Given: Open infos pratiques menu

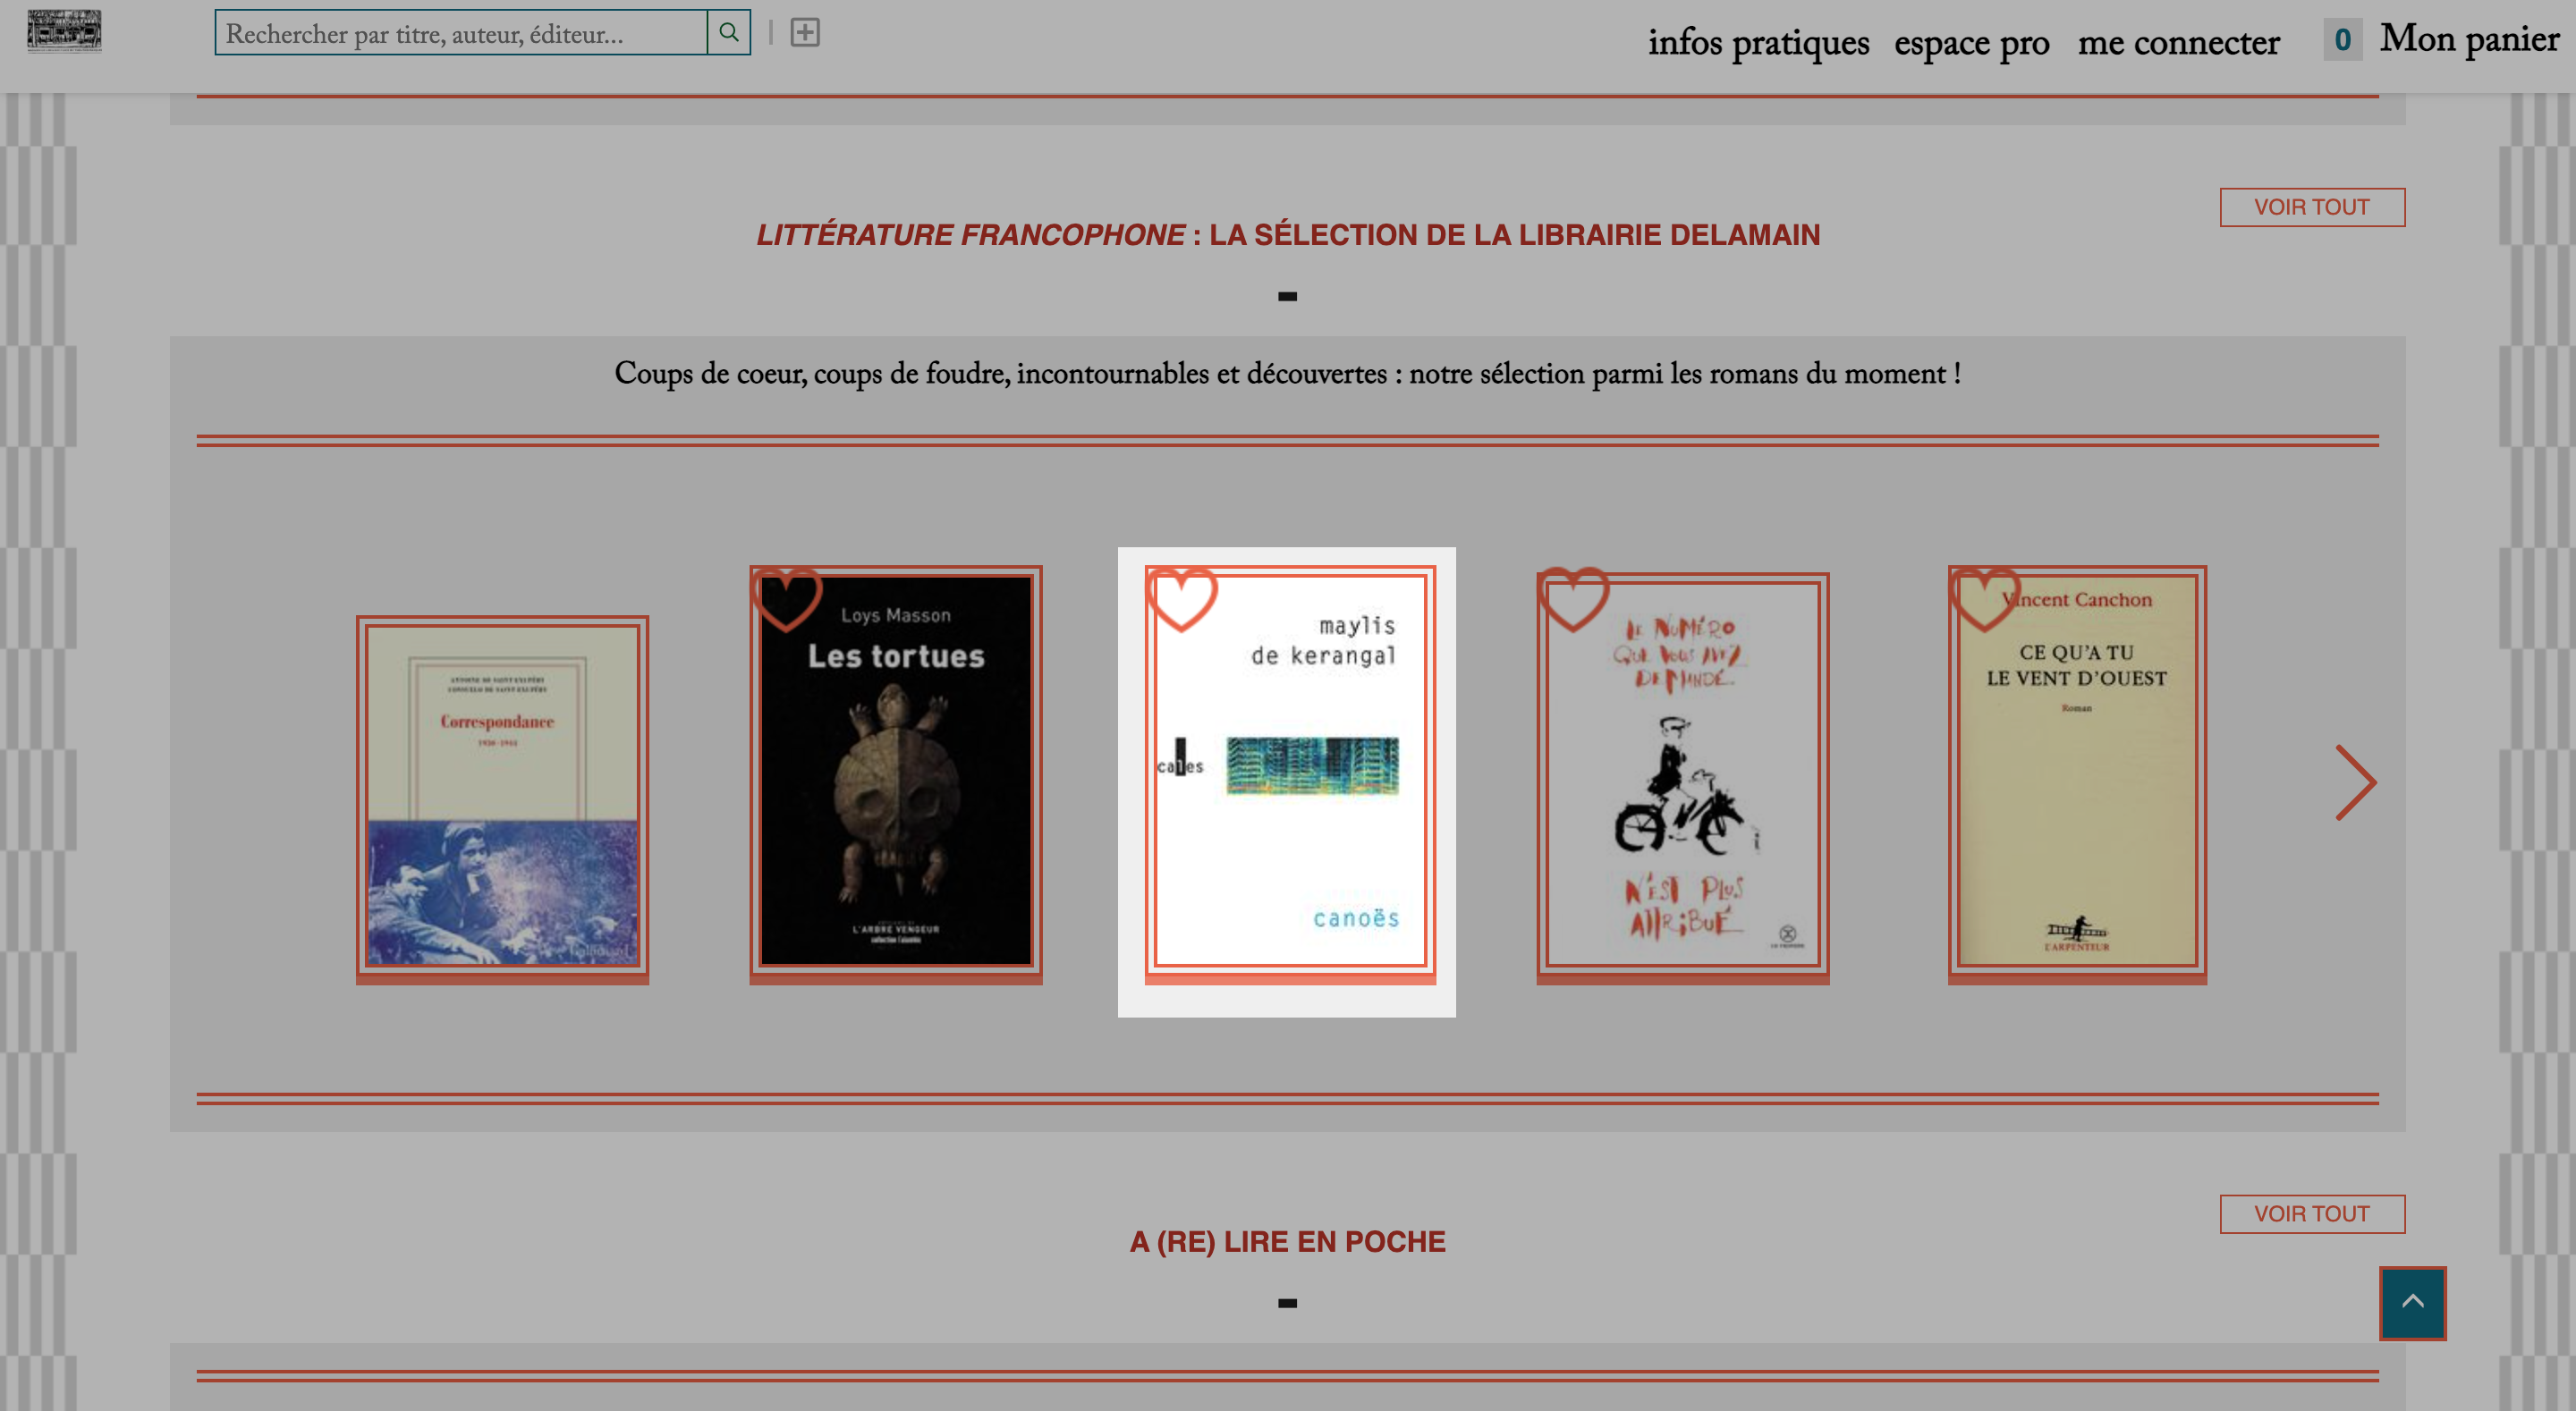Looking at the screenshot, I should pos(1758,41).
